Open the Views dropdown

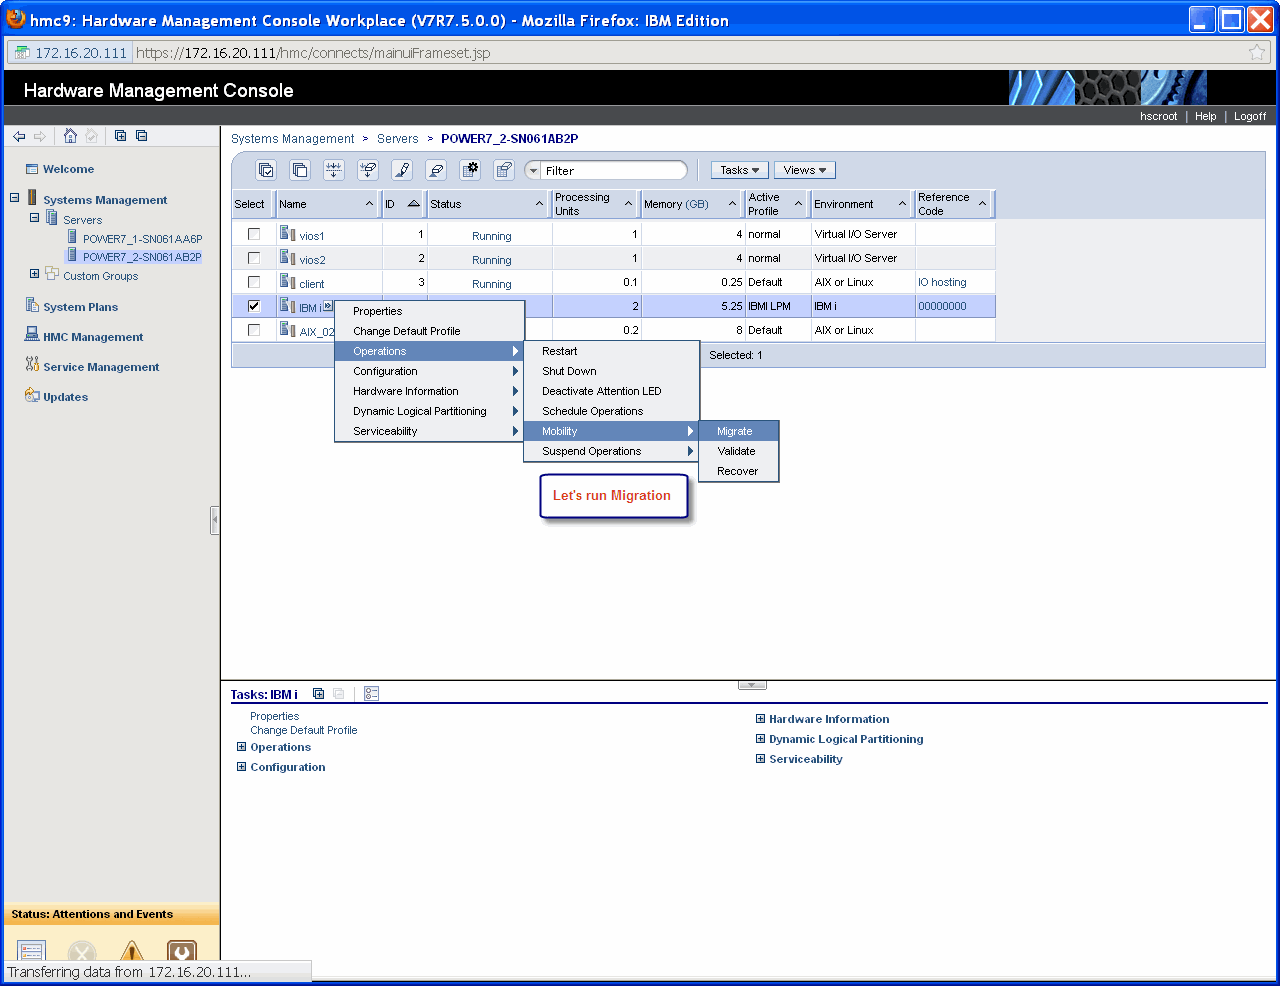pos(804,170)
